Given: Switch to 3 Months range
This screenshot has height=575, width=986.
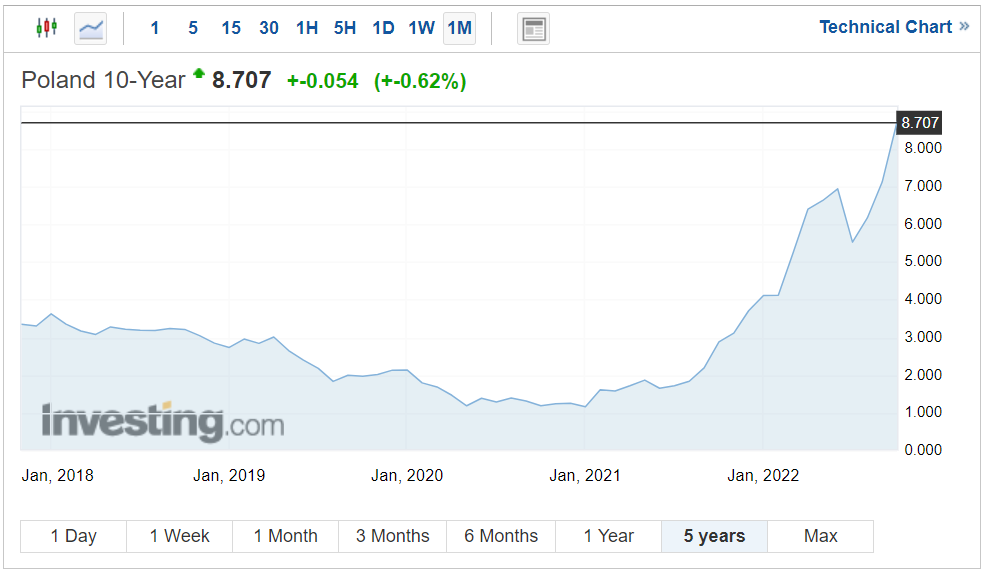Looking at the screenshot, I should pyautogui.click(x=393, y=536).
